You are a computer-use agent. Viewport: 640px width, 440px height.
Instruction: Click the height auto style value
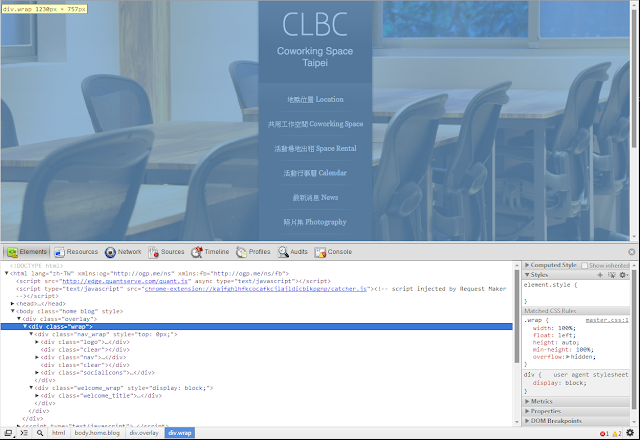coord(571,343)
